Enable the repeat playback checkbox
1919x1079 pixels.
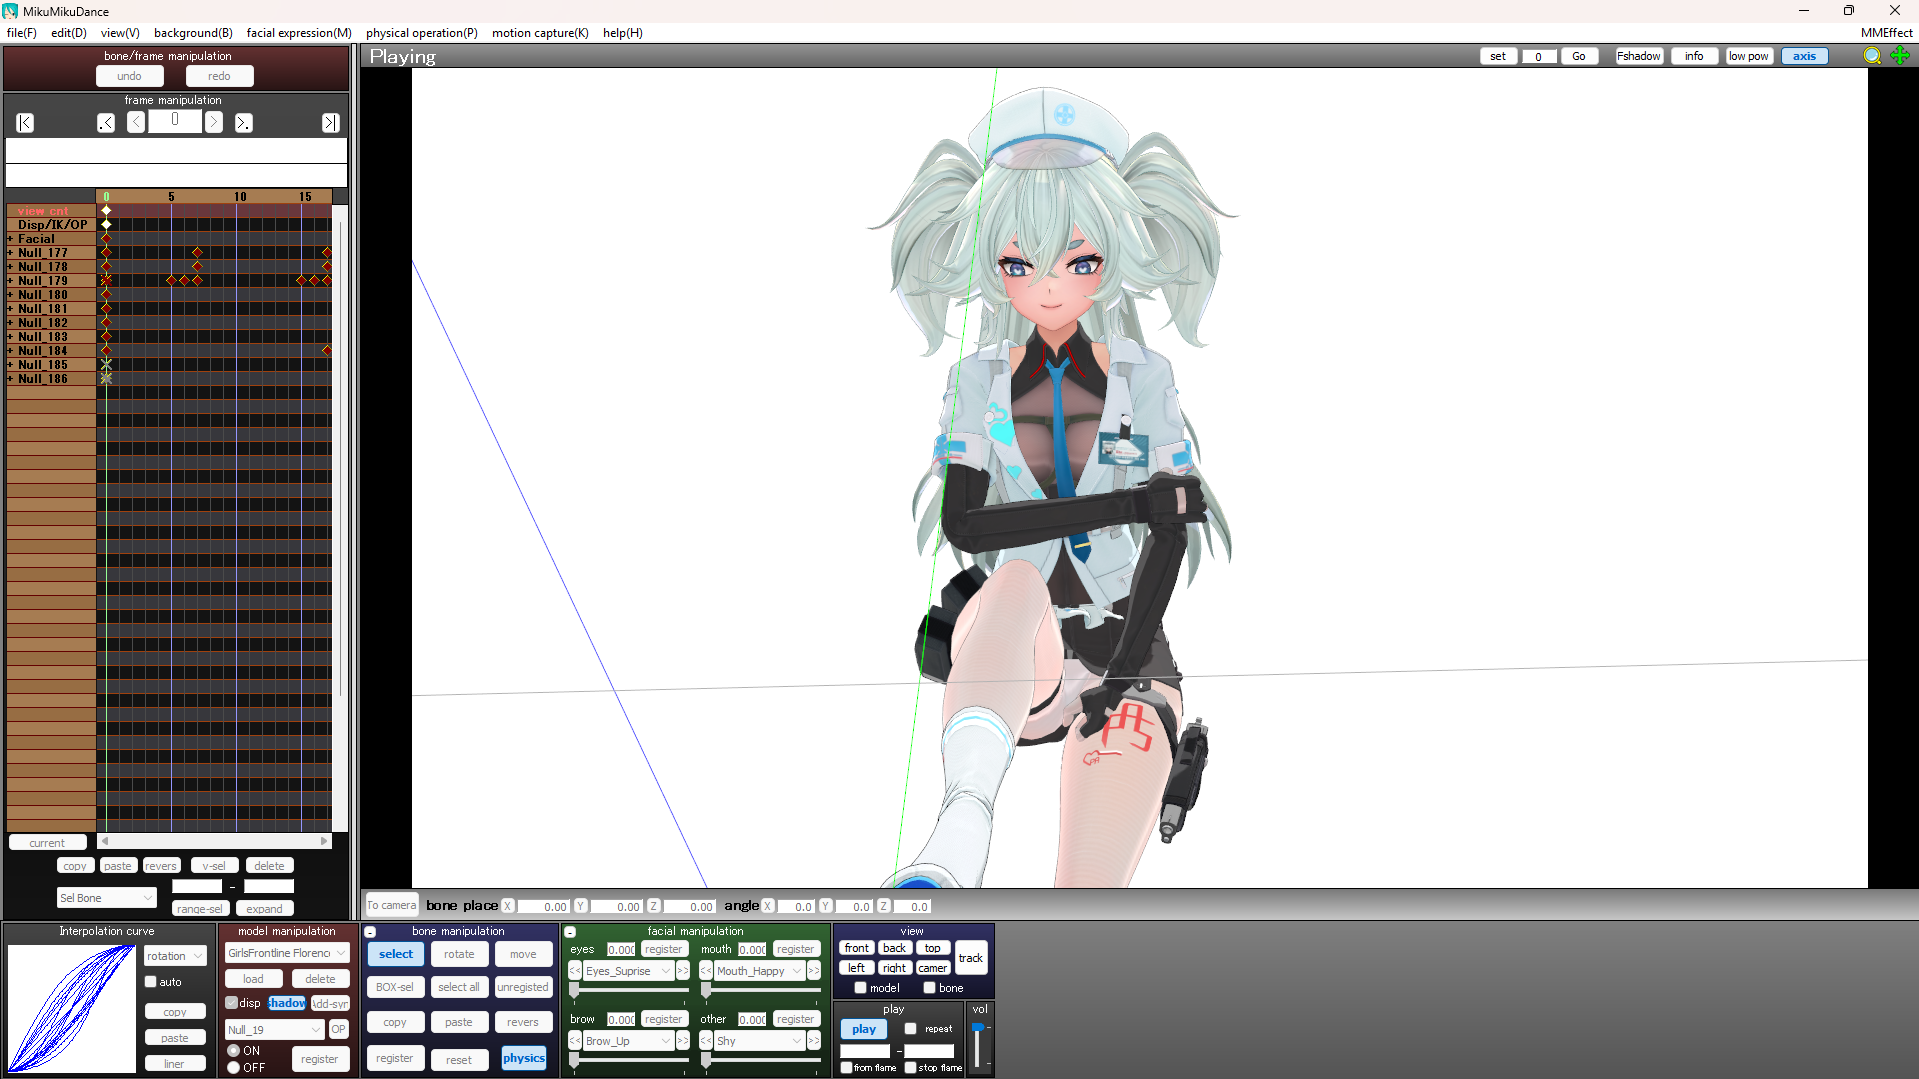point(910,1029)
